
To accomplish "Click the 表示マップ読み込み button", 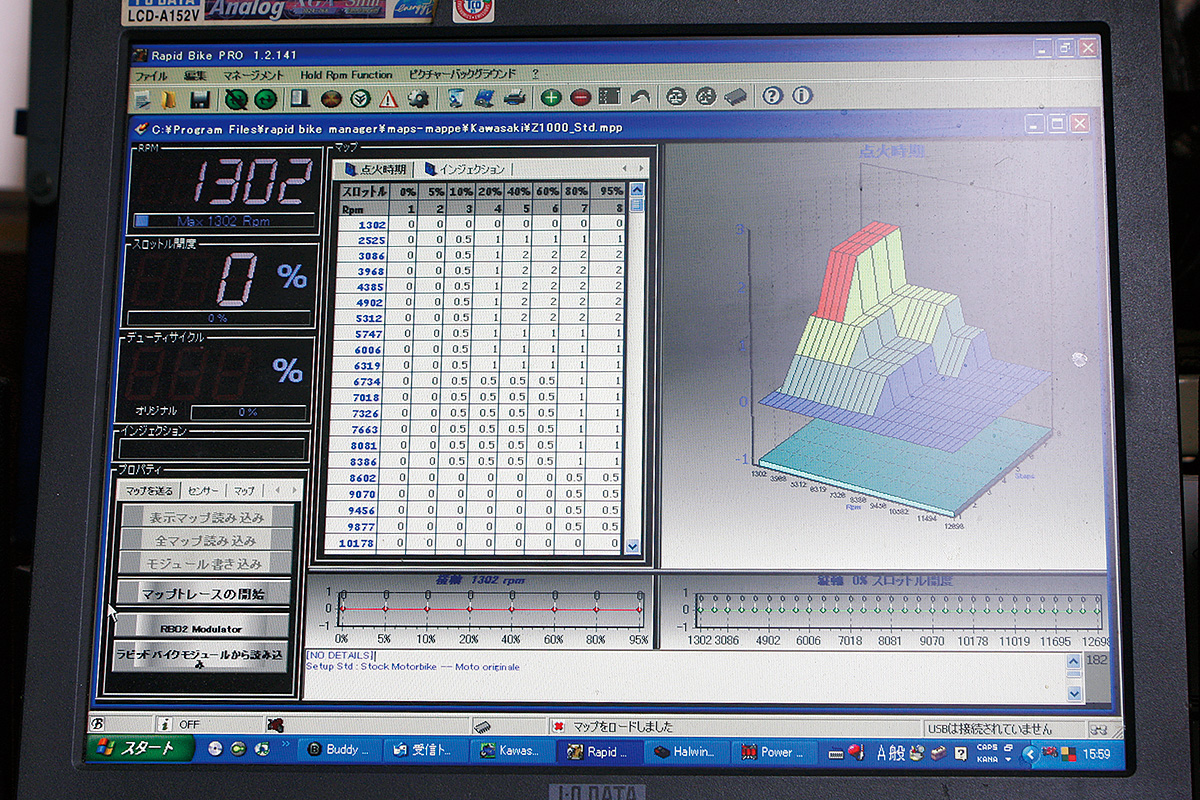I will (x=207, y=518).
